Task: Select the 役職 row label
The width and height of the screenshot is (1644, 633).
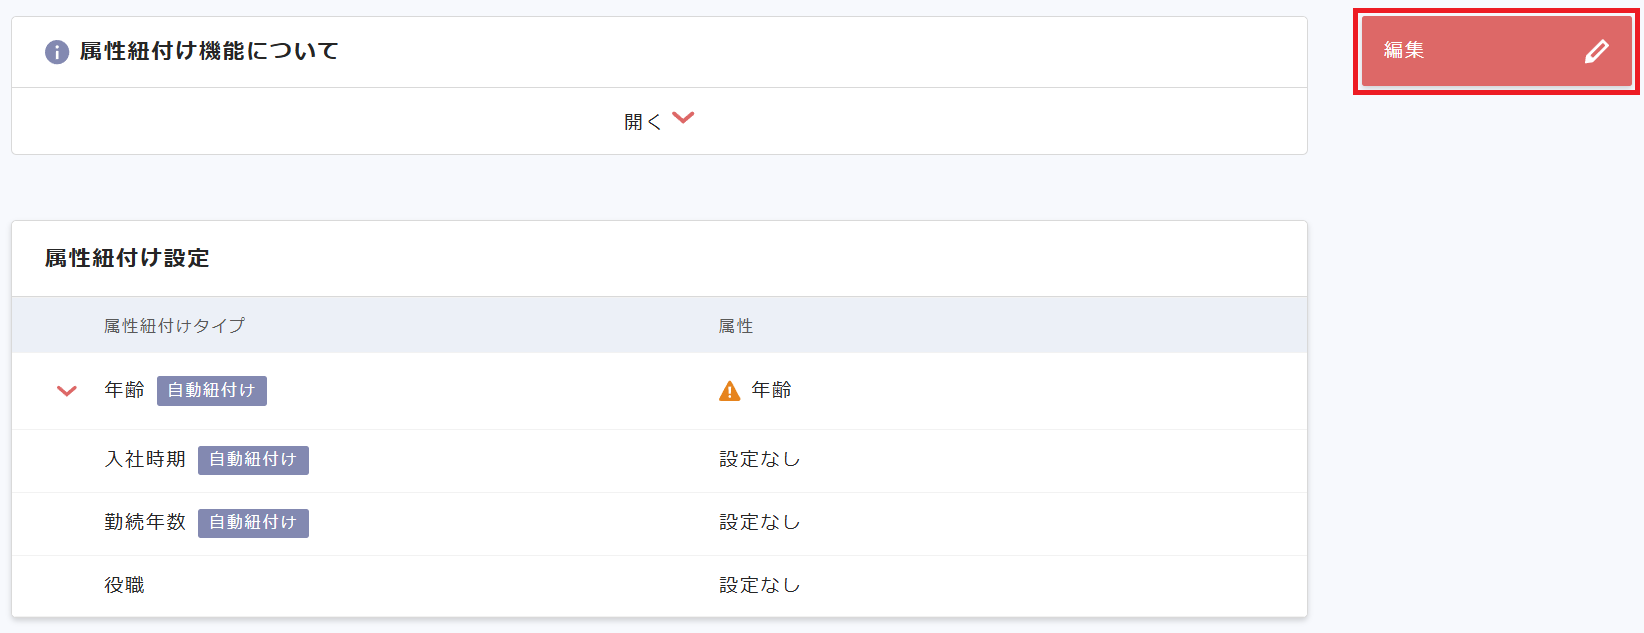Action: pyautogui.click(x=125, y=585)
